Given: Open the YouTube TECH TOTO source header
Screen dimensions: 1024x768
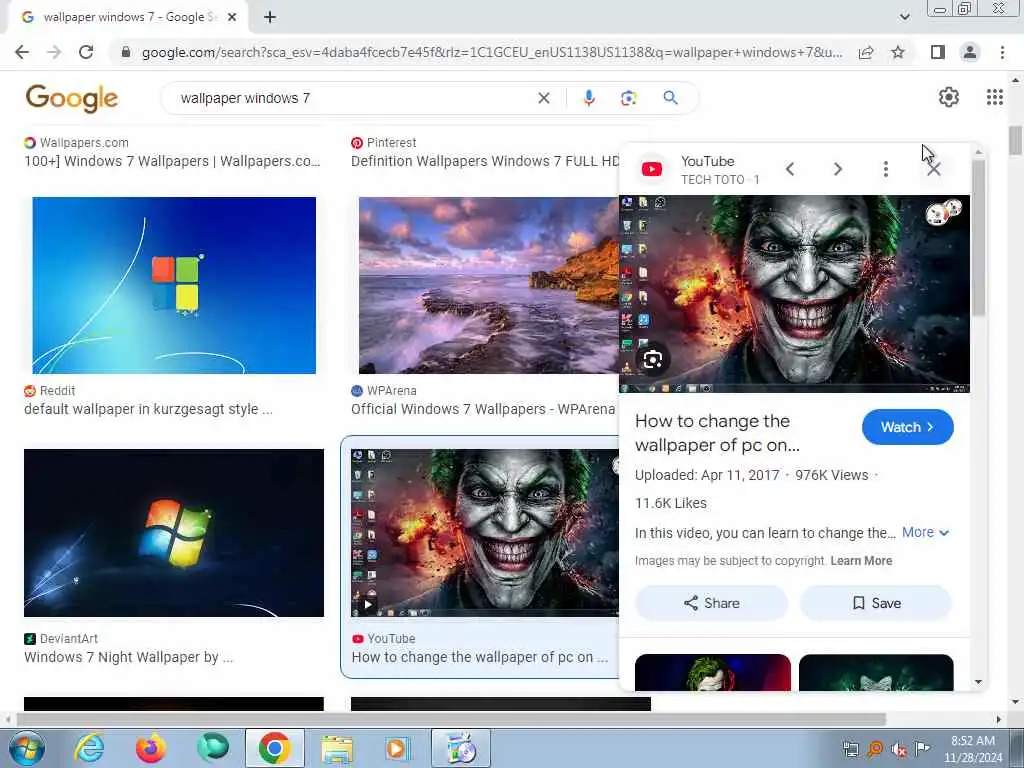Looking at the screenshot, I should point(700,169).
